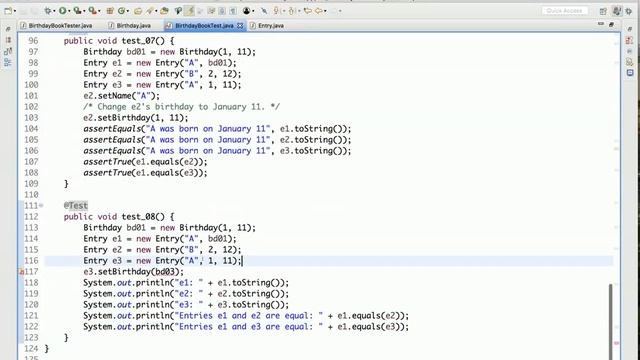
Task: Click the @Test annotation text
Action: pos(76,206)
